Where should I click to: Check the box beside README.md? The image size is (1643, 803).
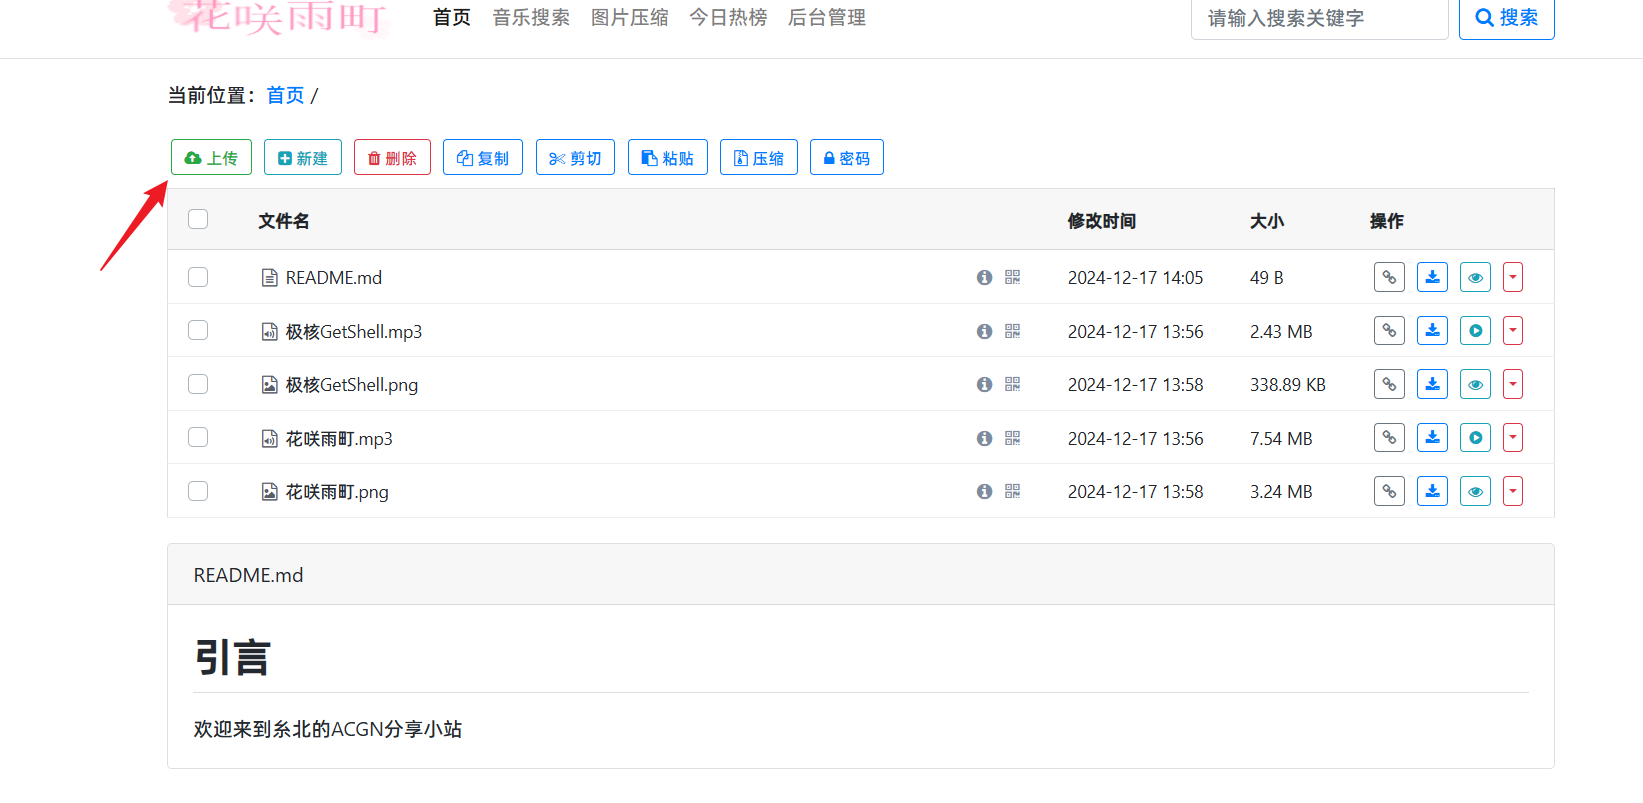198,277
